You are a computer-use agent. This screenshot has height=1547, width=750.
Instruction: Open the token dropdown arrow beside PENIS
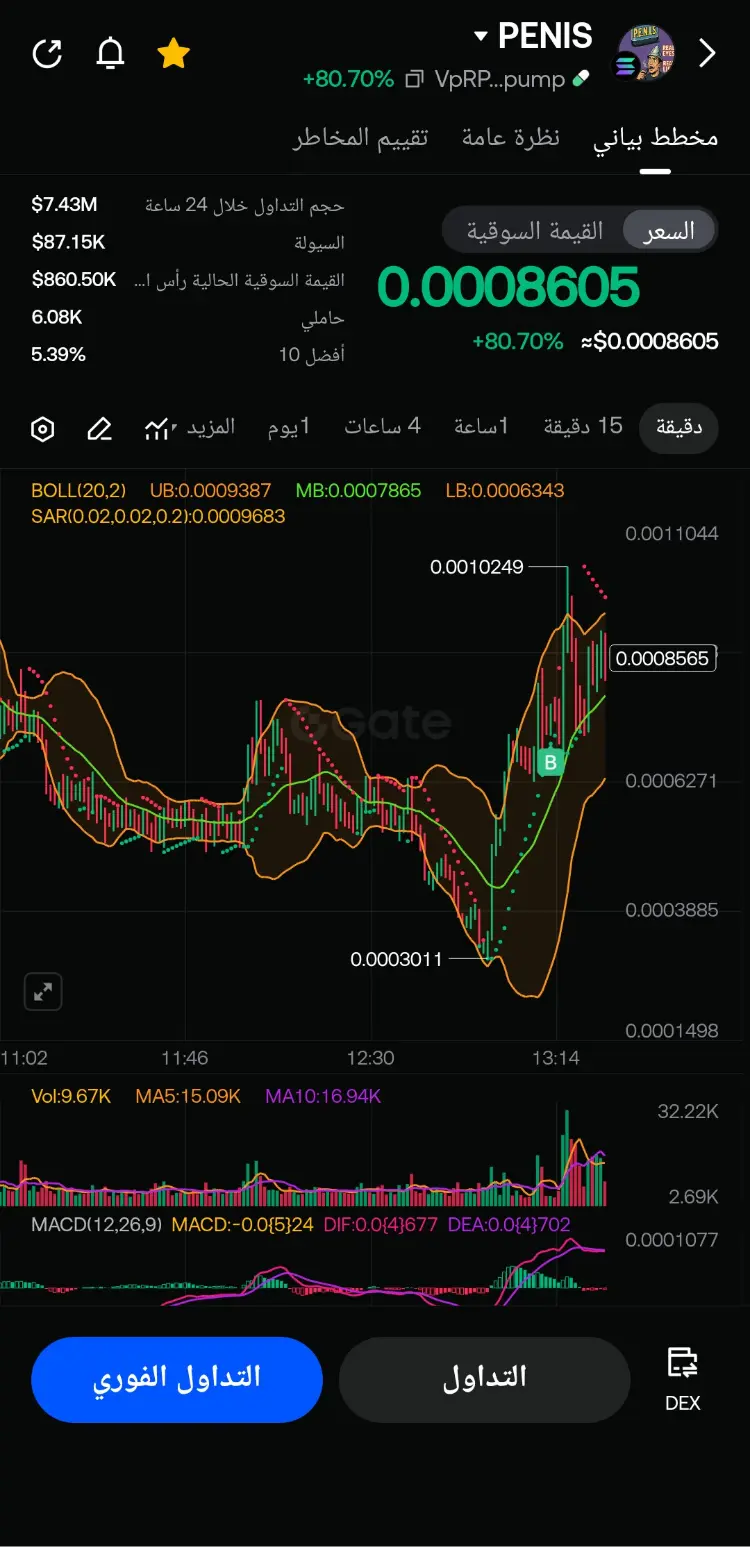[480, 37]
